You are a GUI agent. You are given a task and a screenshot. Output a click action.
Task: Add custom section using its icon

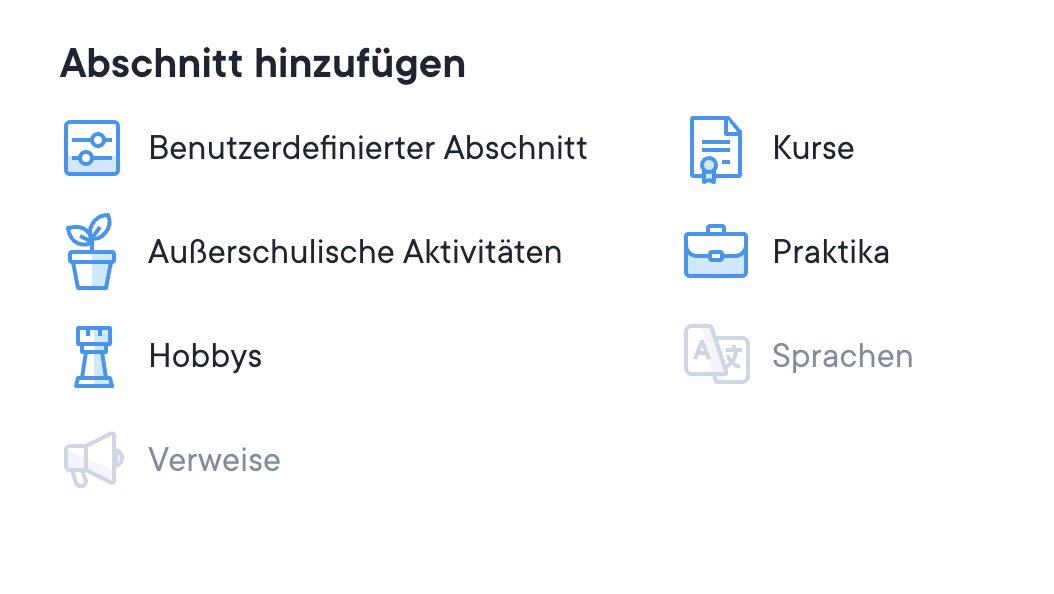[91, 148]
